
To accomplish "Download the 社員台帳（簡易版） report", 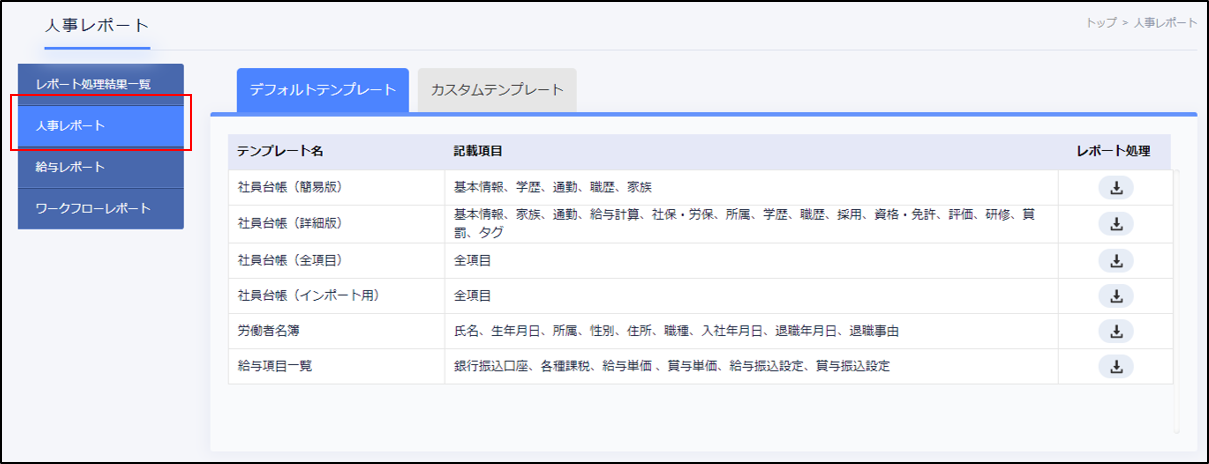I will tap(1116, 188).
